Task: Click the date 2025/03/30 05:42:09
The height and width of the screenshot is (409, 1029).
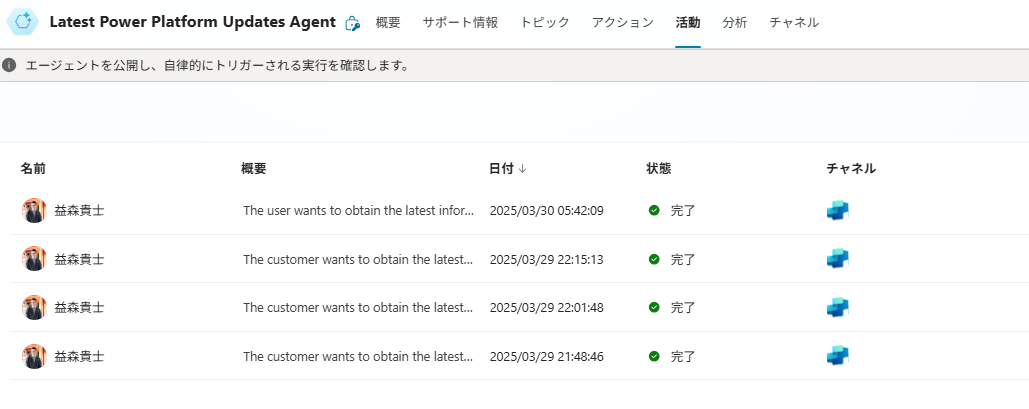Action: tap(547, 211)
